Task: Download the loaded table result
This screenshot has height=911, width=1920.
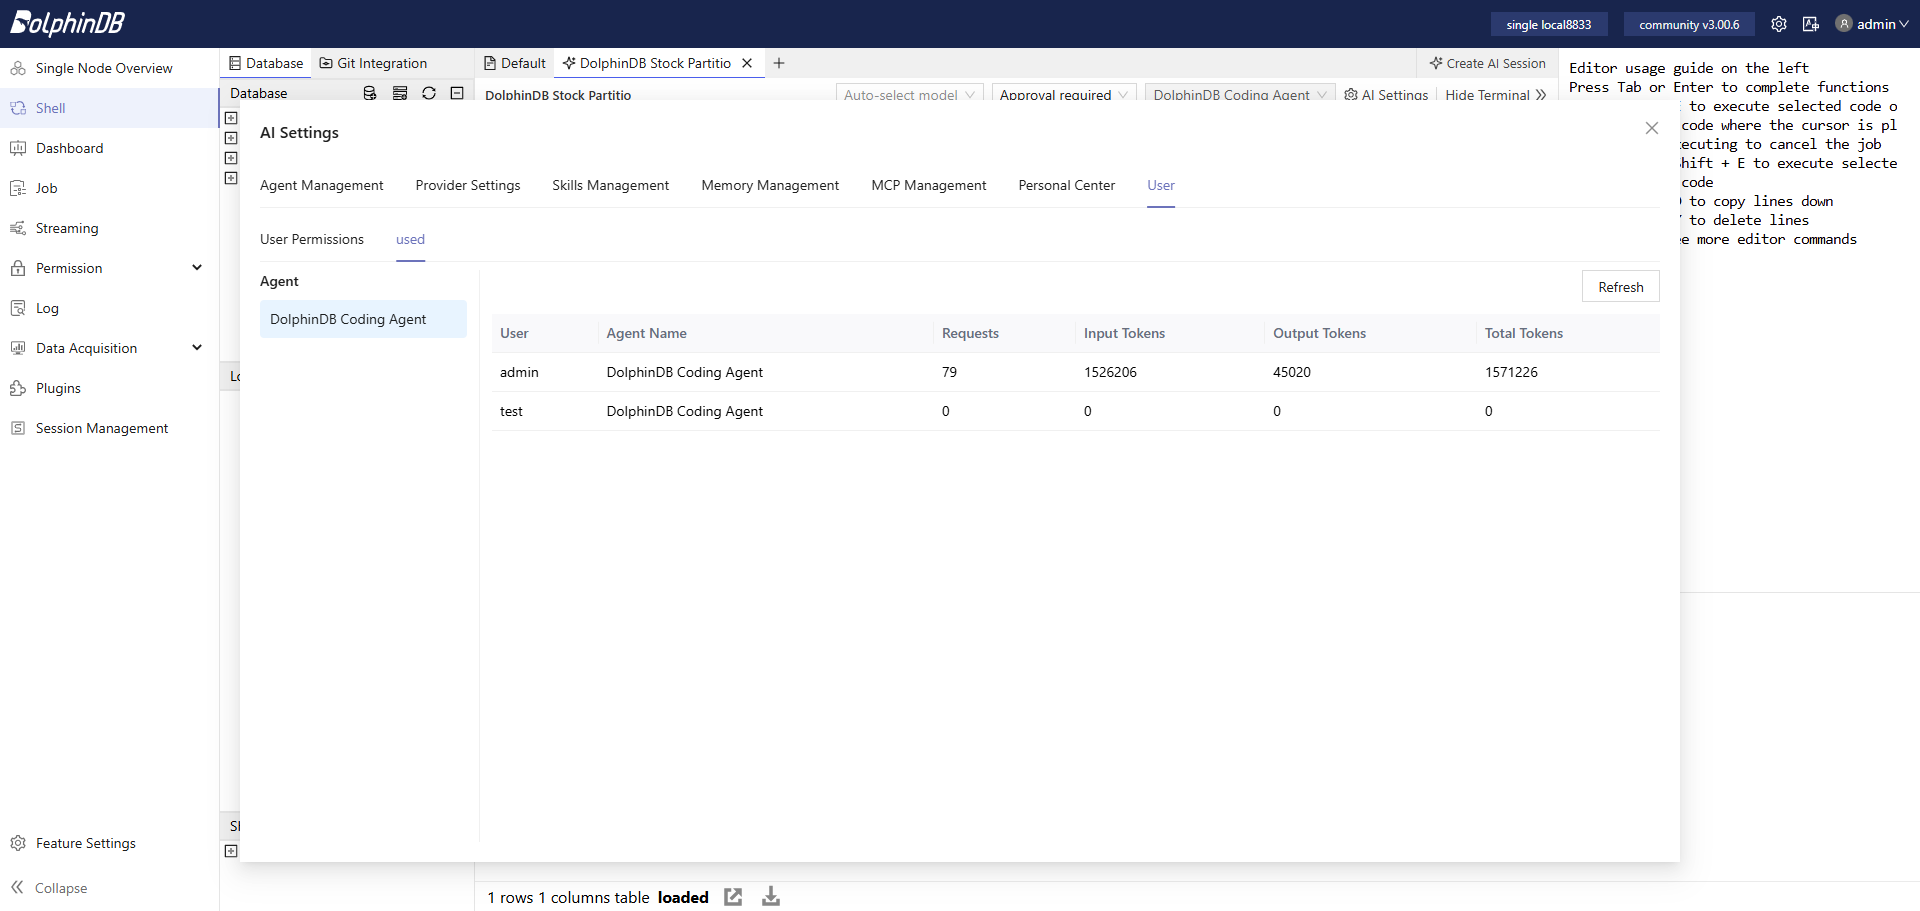Action: coord(771,897)
